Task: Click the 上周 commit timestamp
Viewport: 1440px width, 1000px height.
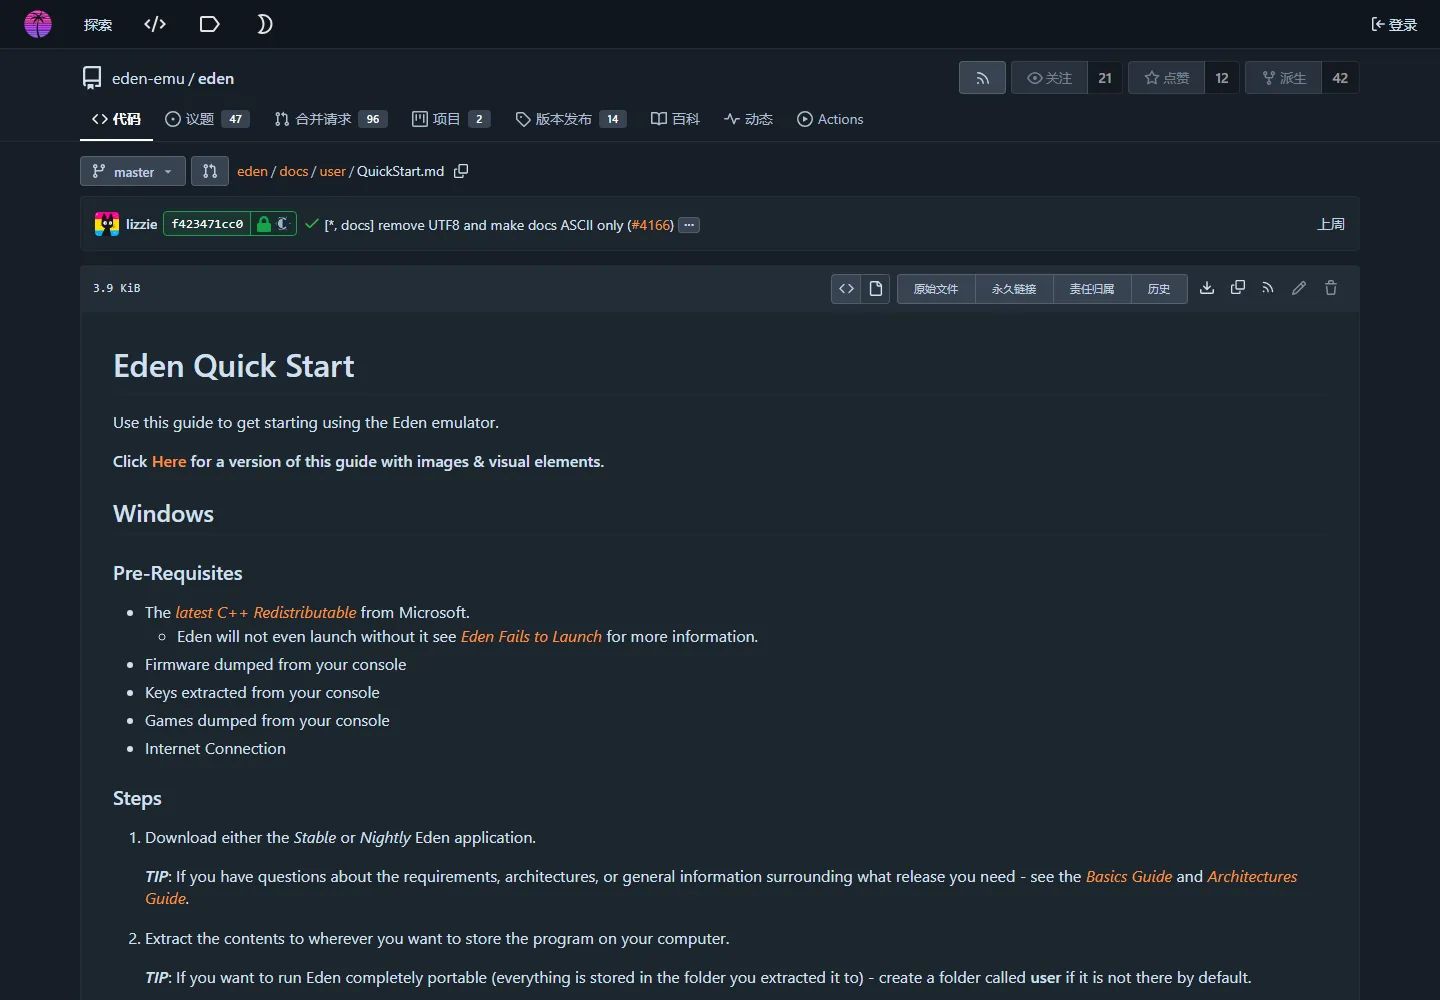Action: coord(1331,224)
